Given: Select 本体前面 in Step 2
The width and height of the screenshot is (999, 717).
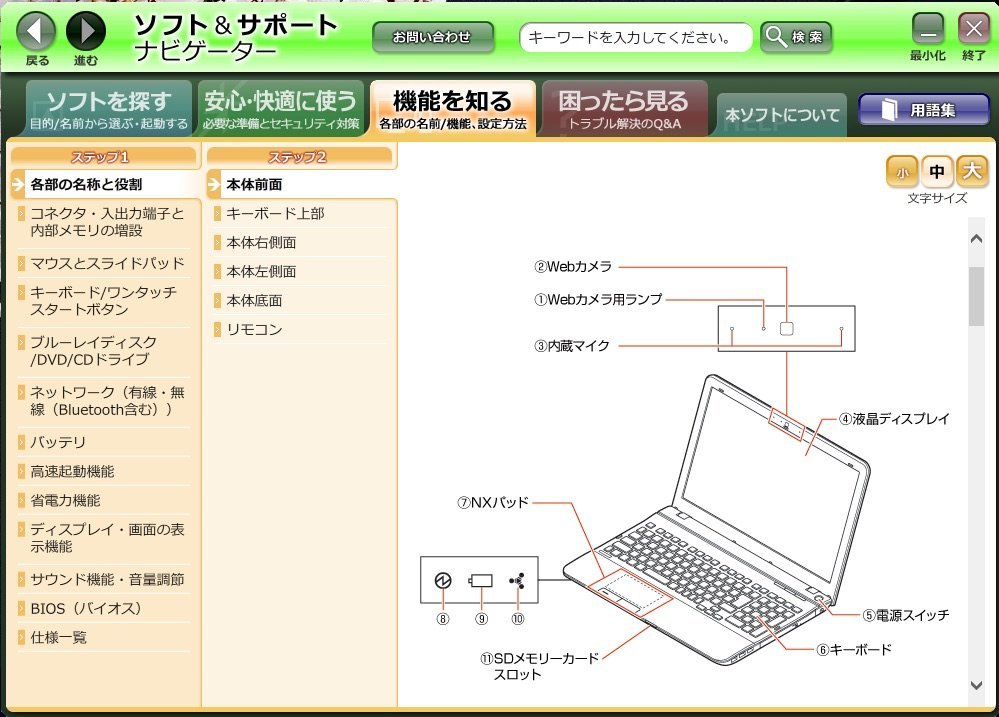Looking at the screenshot, I should (302, 185).
